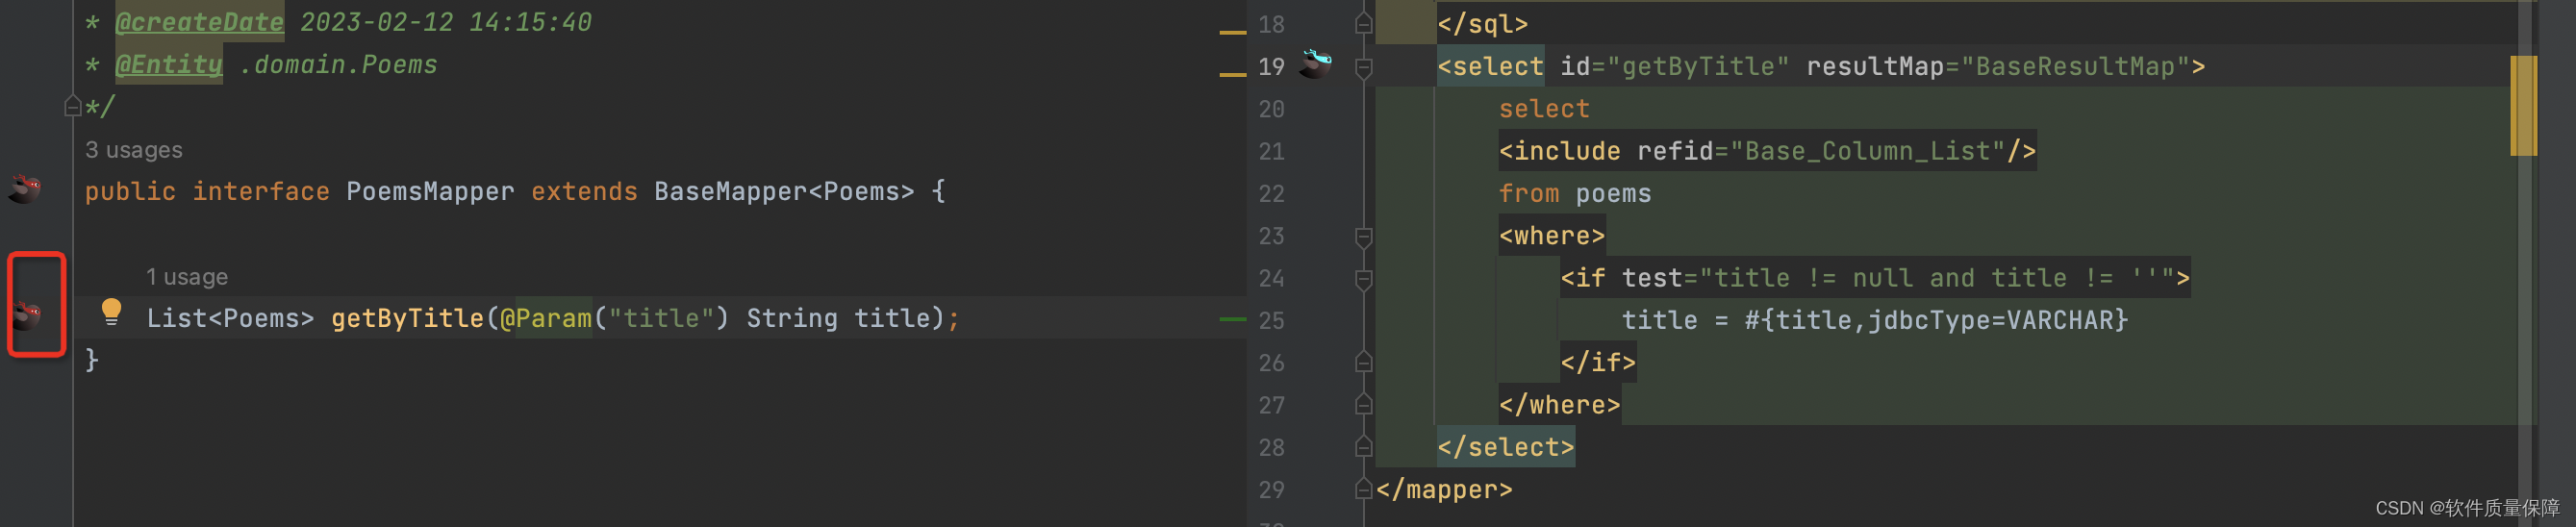Open the '1 usage' hint above getByTitle
2576x527 pixels.
tap(187, 277)
